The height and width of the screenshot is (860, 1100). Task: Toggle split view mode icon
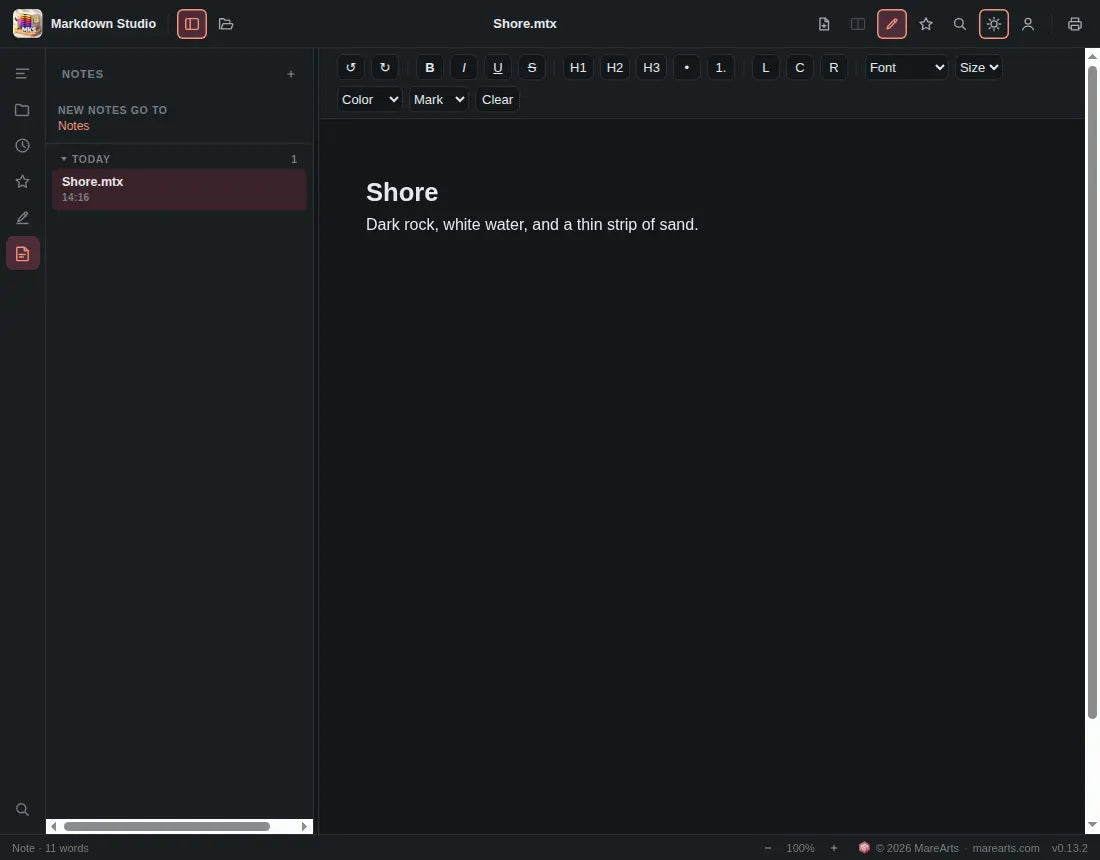tap(858, 24)
